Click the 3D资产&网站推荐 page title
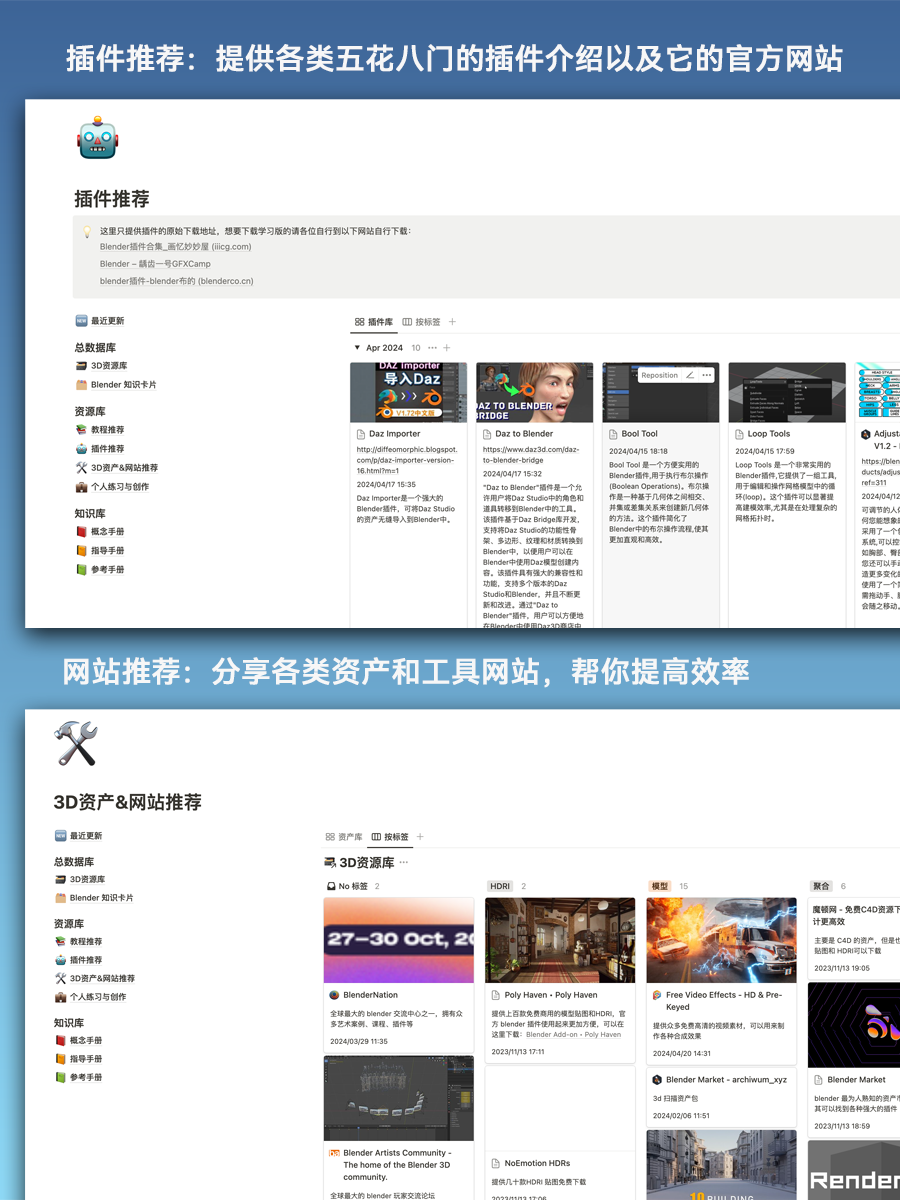Viewport: 900px width, 1200px height. pyautogui.click(x=128, y=802)
